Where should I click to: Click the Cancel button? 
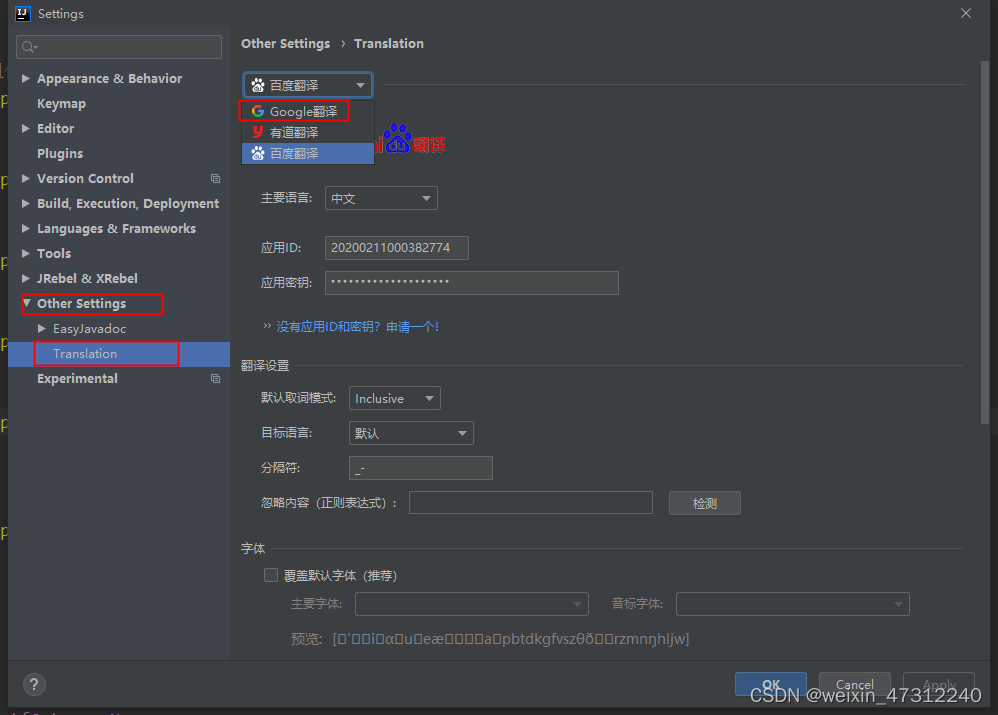[x=855, y=684]
